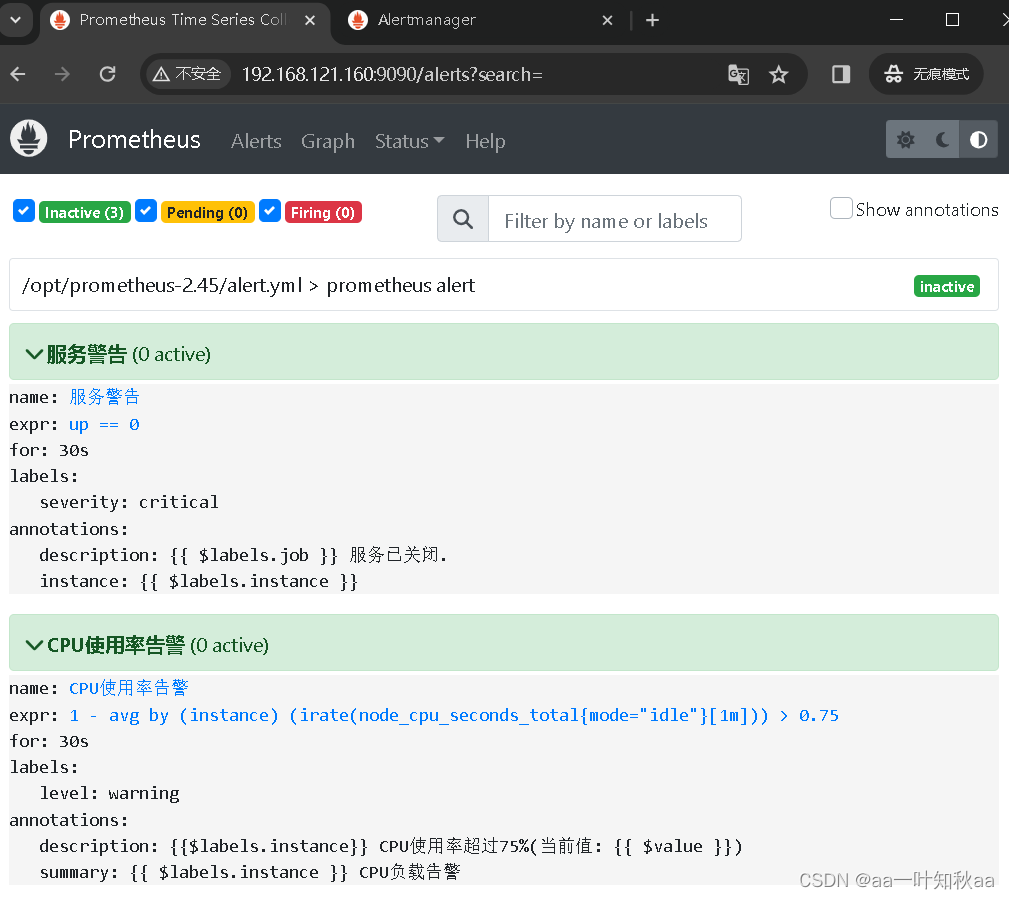Viewport: 1009px width, 899px height.
Task: Click the first 'for: 30s' line
Action: pyautogui.click(x=49, y=450)
